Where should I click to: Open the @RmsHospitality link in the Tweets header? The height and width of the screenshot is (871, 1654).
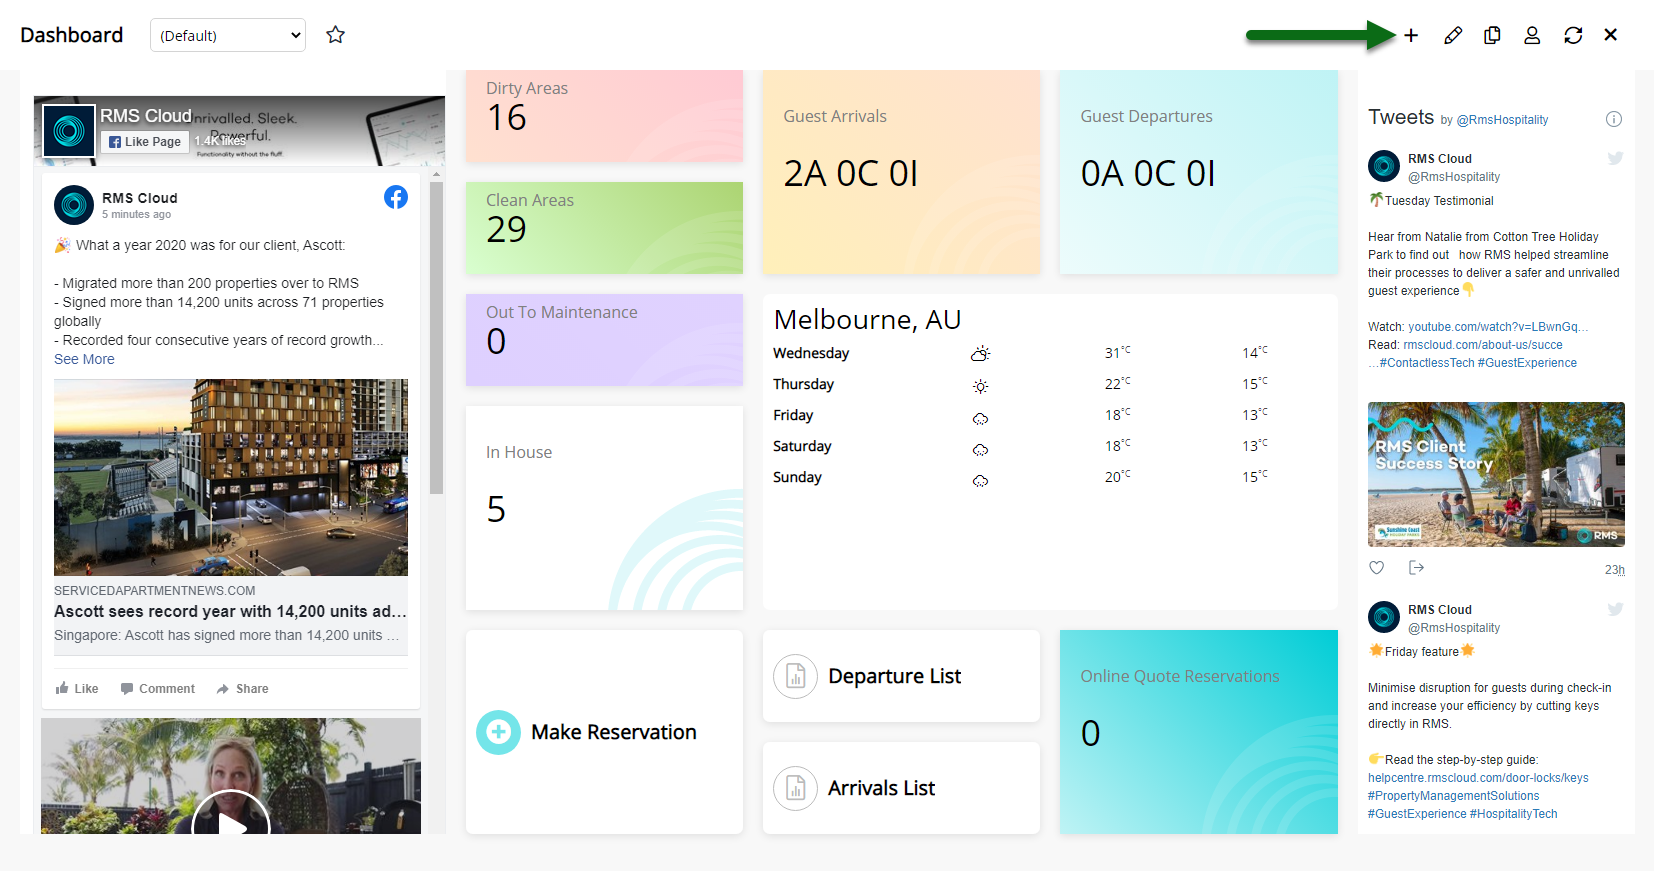click(1502, 120)
